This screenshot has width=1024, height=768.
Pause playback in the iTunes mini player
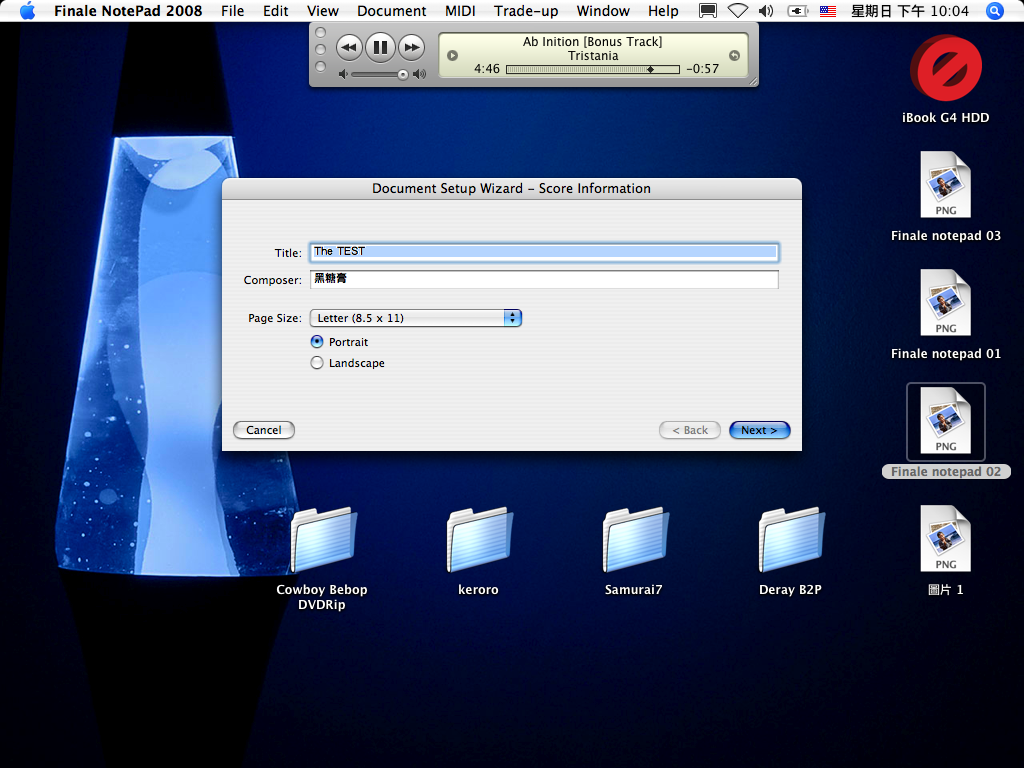[380, 47]
